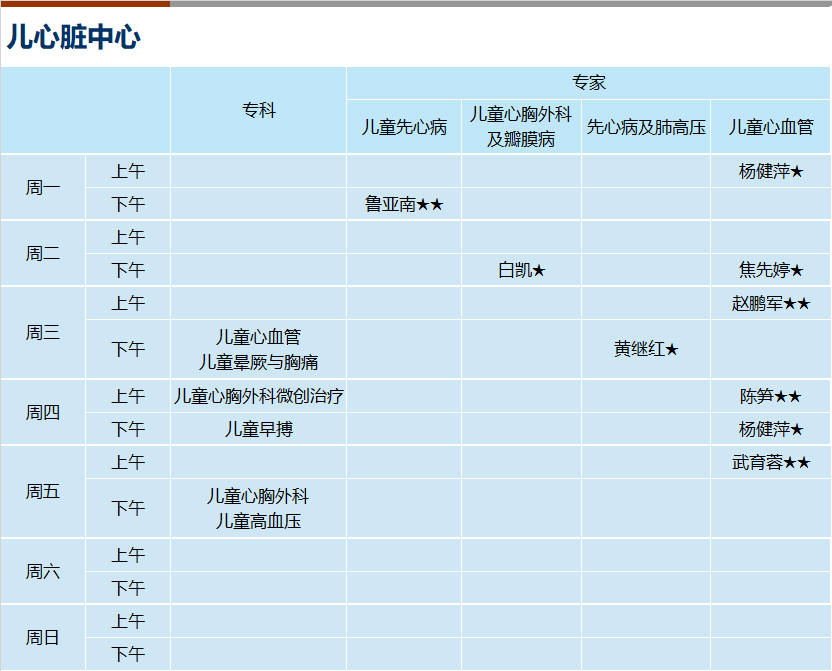Click the 儿童心胸外科及瓣膜病 column header
Screen dimensions: 832x671
click(x=521, y=127)
